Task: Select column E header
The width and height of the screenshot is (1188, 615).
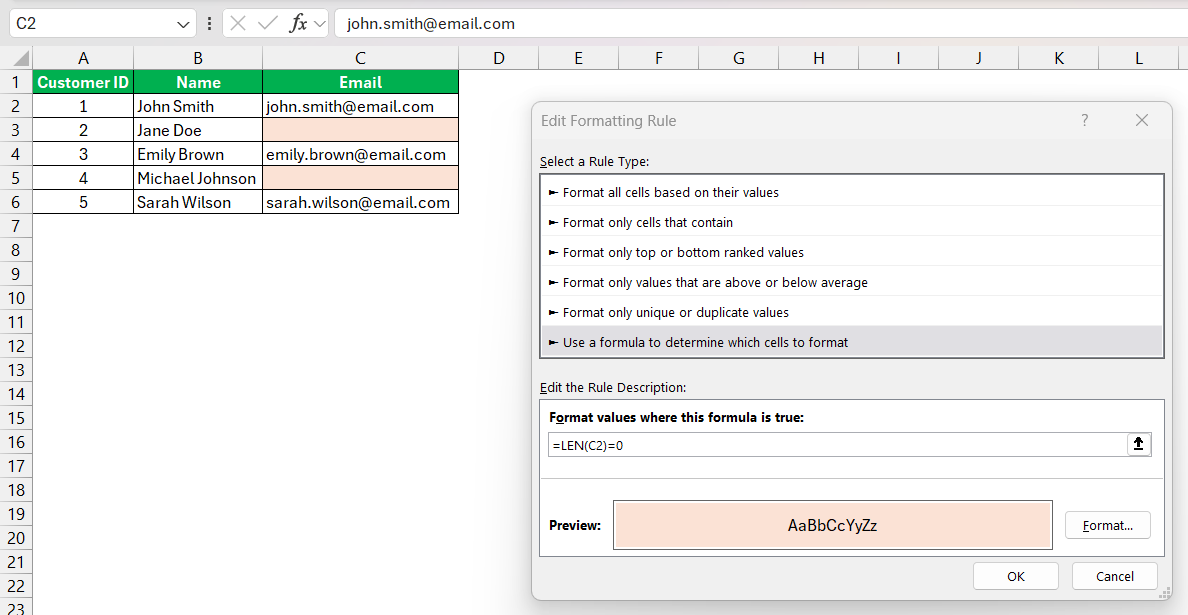Action: click(578, 58)
